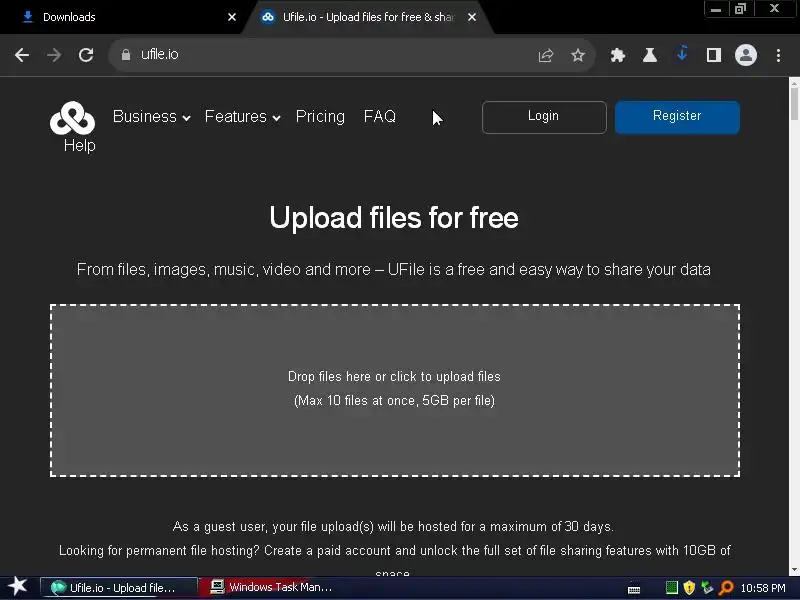Click the network connection tray icon

(x=707, y=588)
